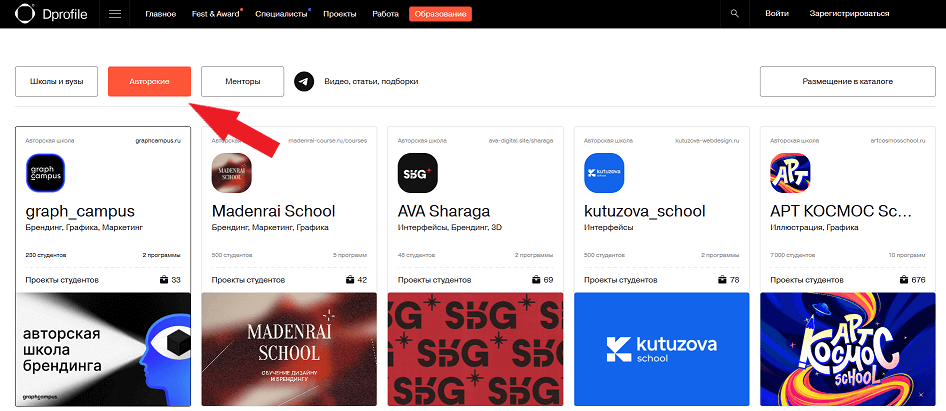
Task: Click the АРТ КОСМОС logo icon
Action: coord(790,173)
